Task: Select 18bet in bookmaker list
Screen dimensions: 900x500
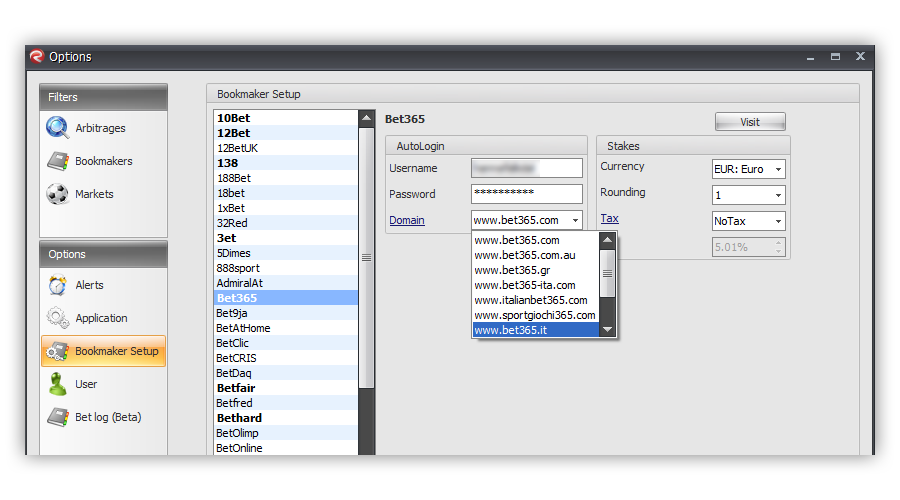Action: 286,193
